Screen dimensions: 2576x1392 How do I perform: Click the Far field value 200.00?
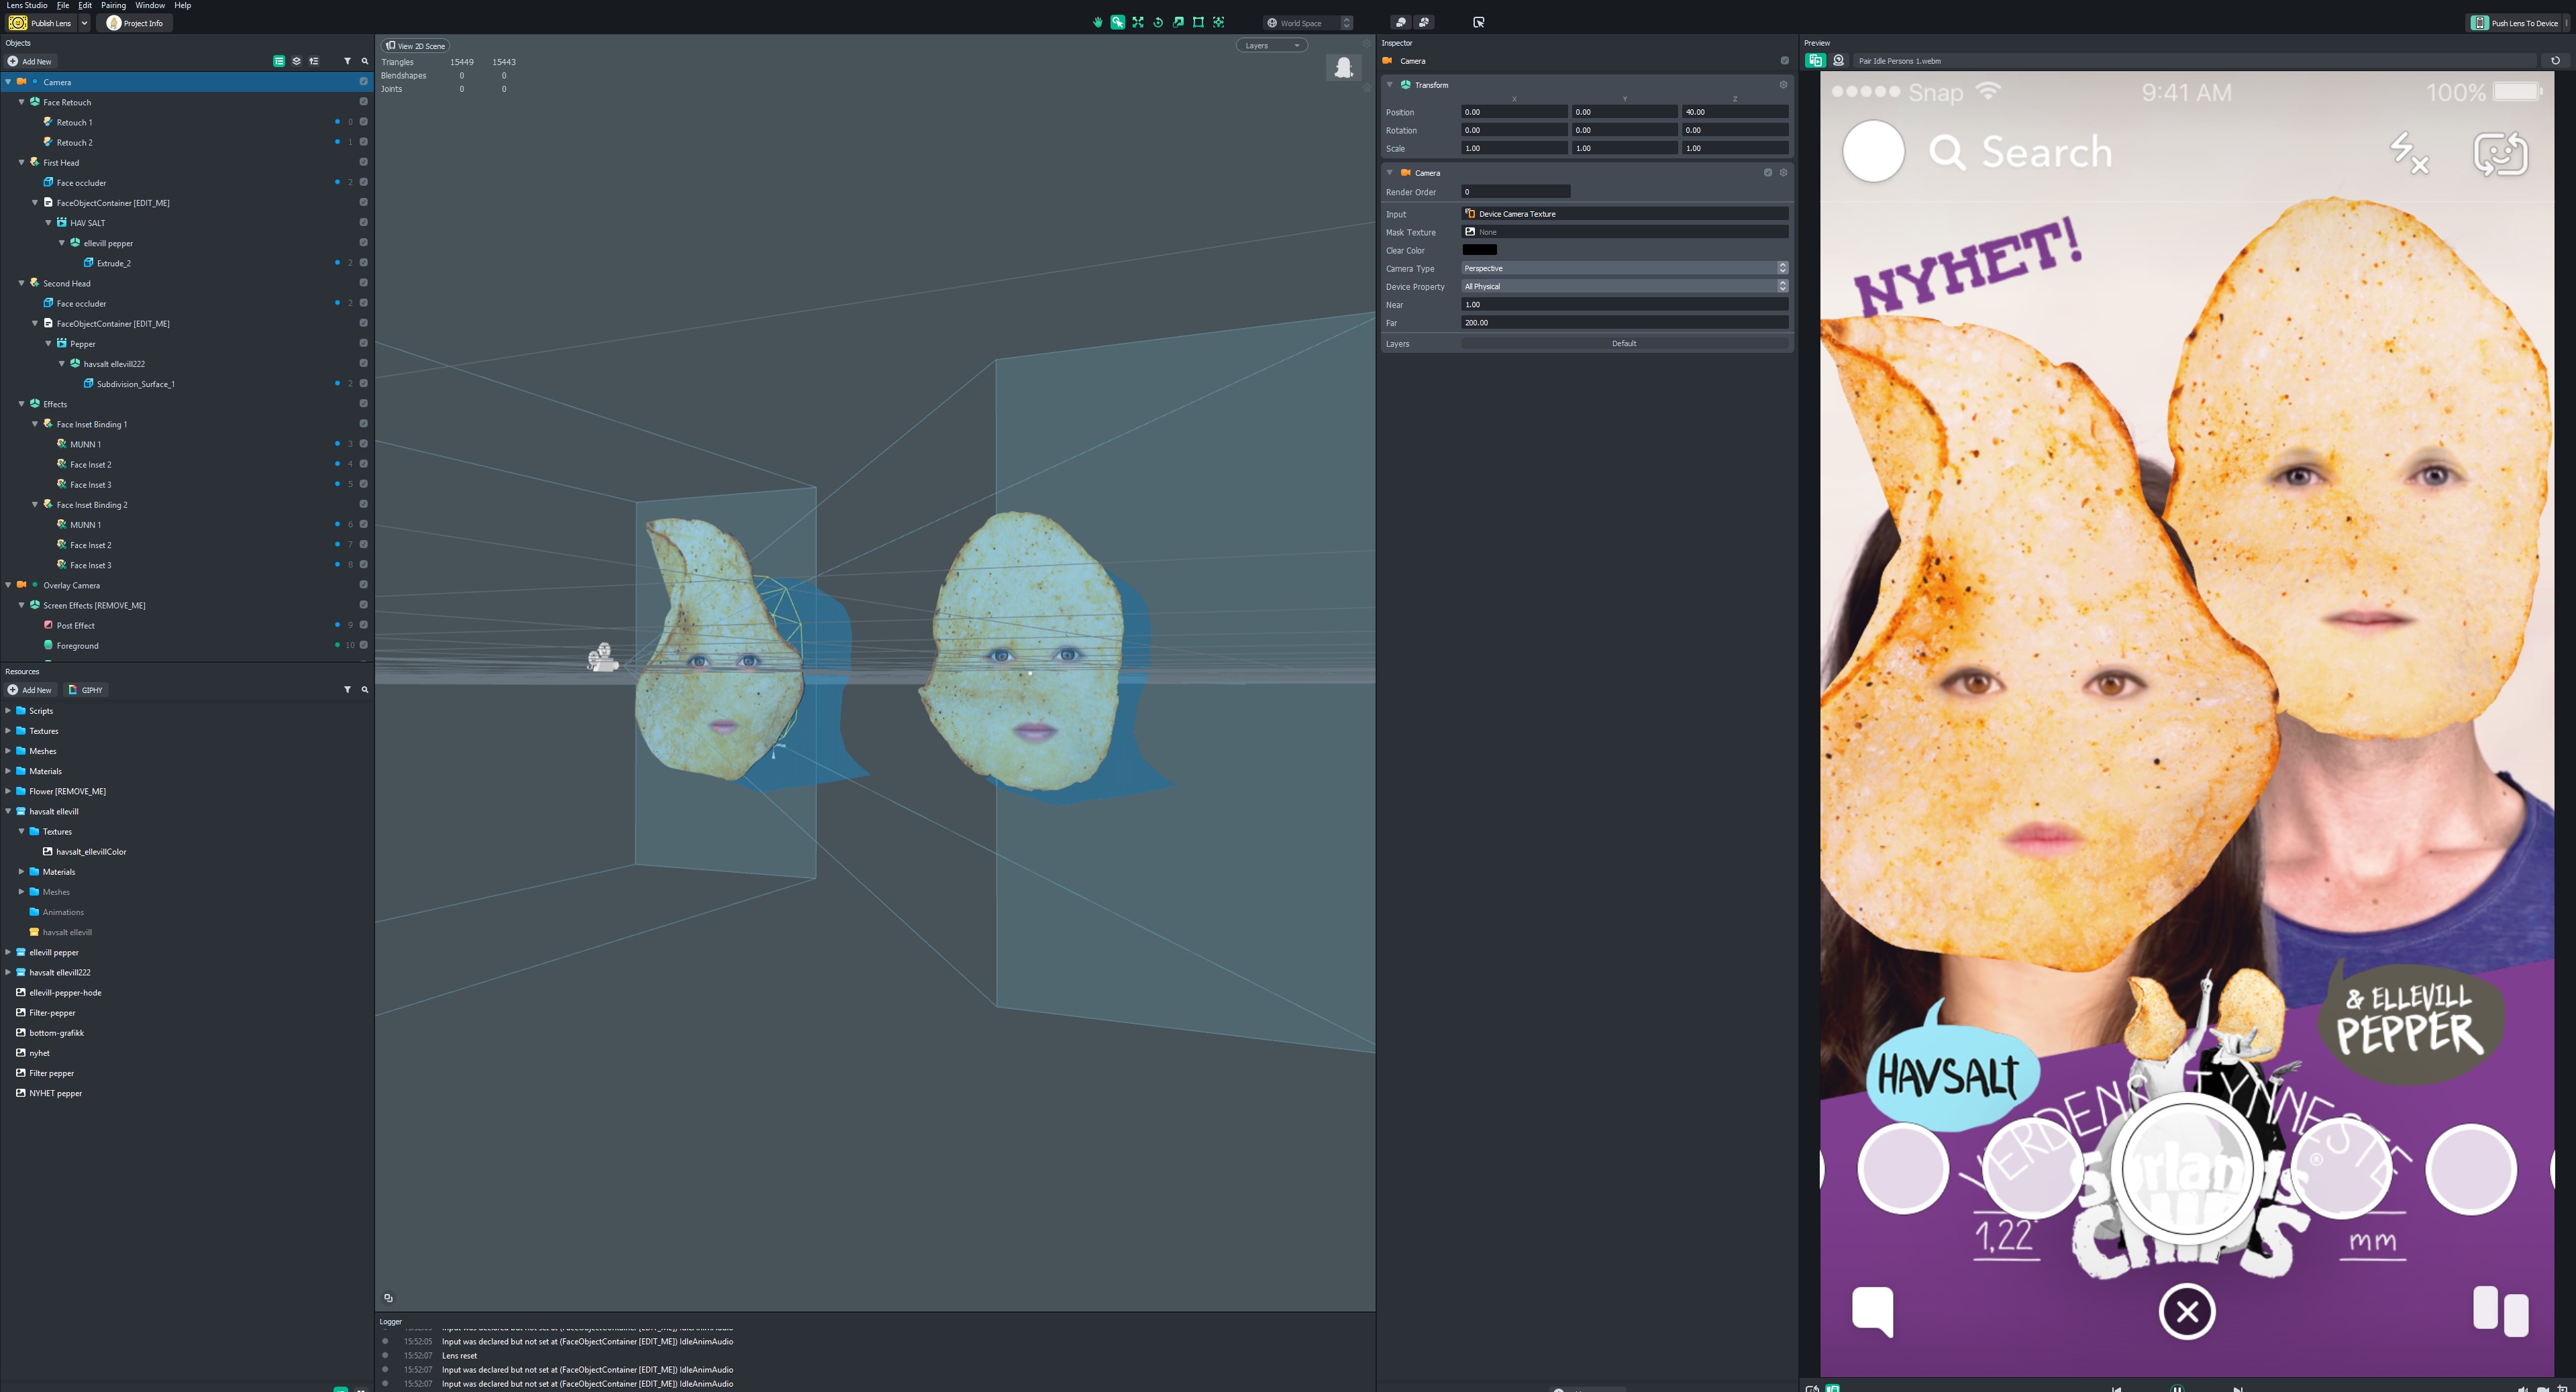[x=1624, y=322]
